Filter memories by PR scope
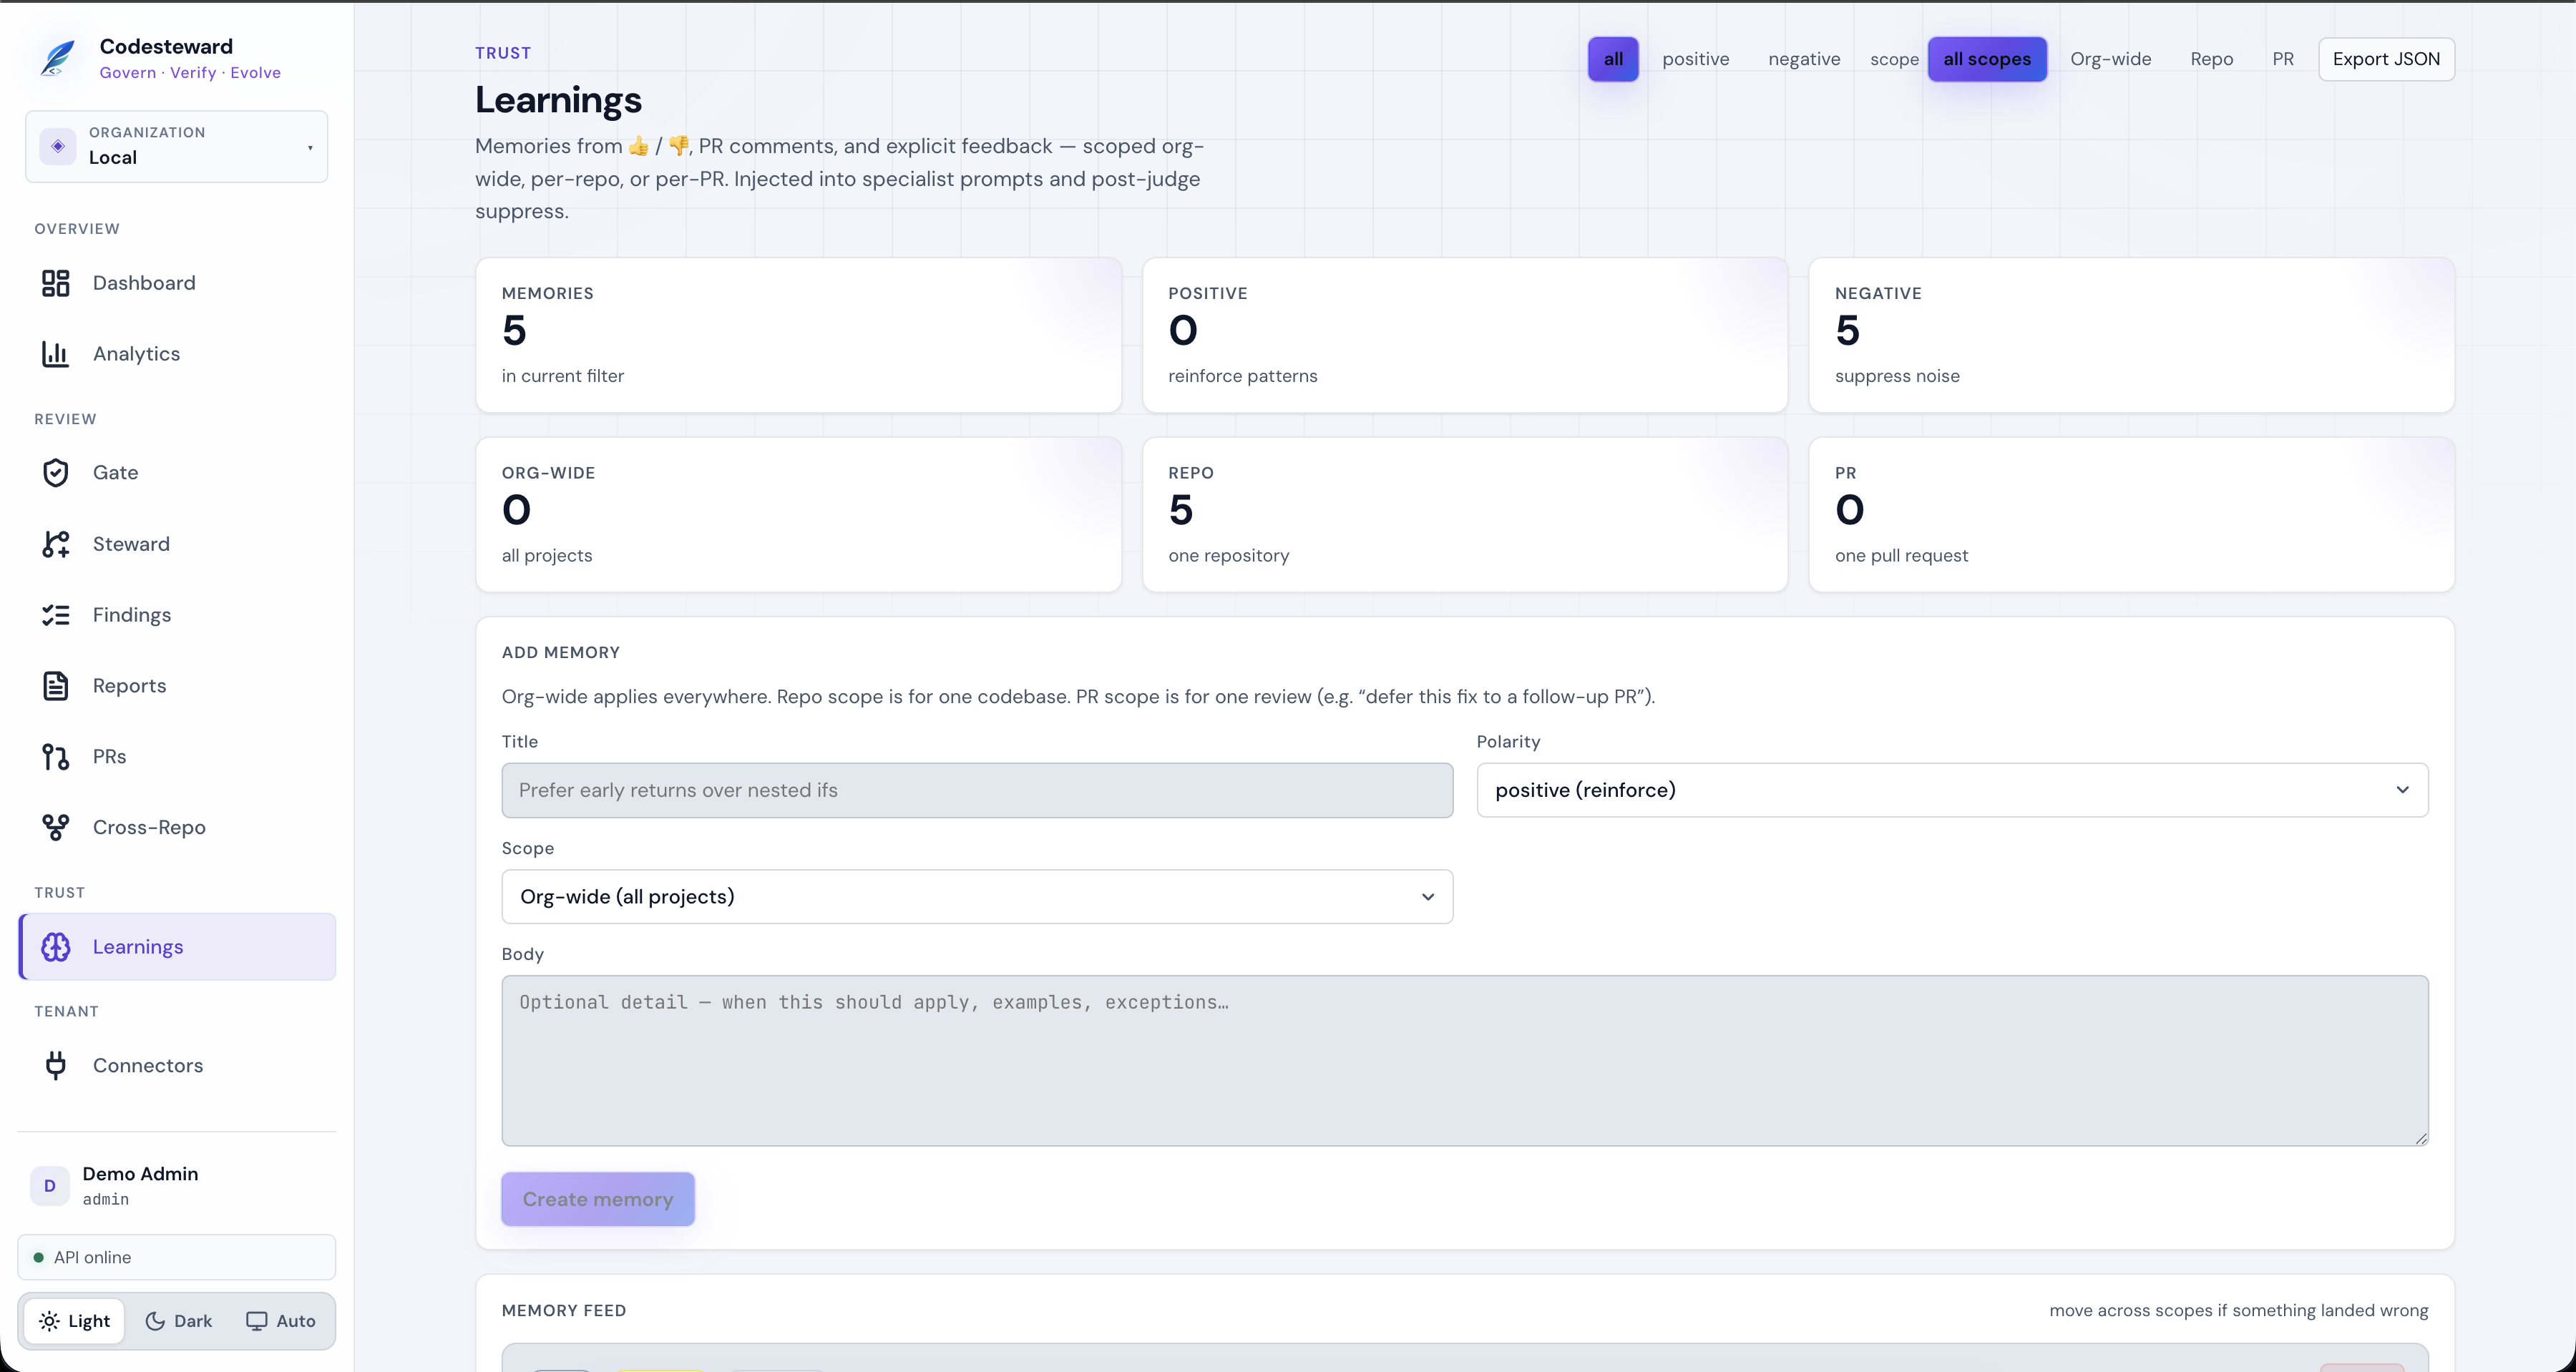 pyautogui.click(x=2283, y=59)
